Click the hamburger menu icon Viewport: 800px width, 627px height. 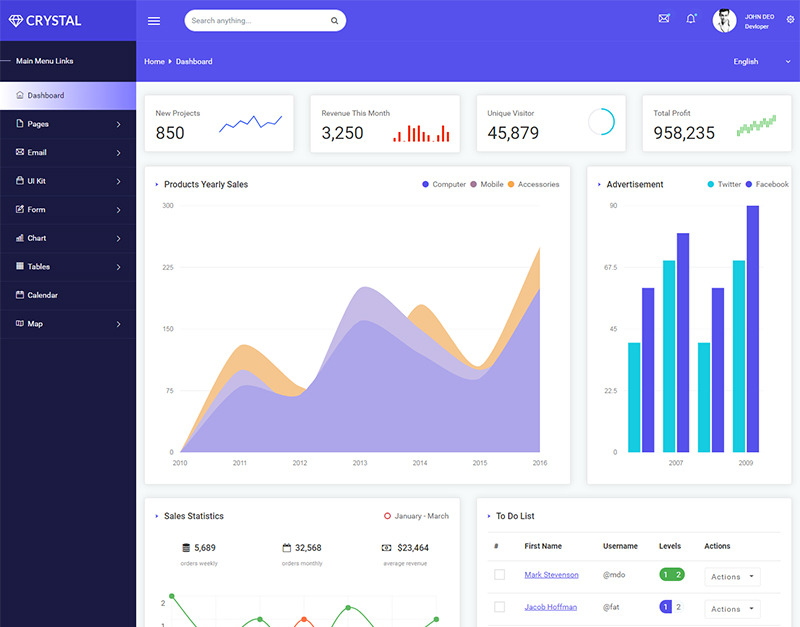pyautogui.click(x=154, y=21)
